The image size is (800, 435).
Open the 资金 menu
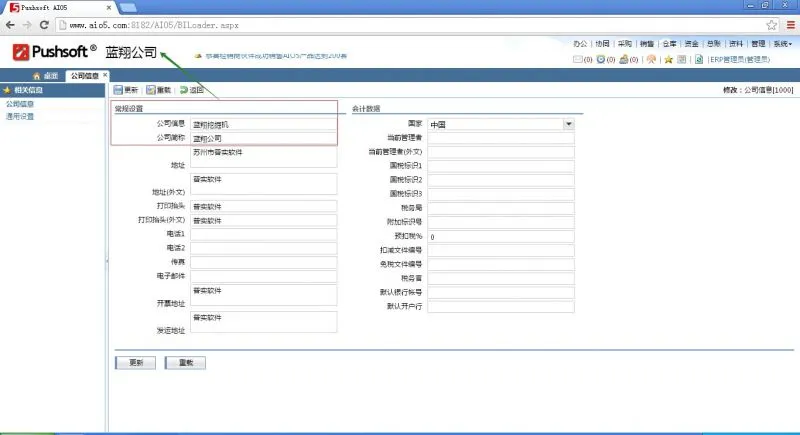tap(691, 44)
